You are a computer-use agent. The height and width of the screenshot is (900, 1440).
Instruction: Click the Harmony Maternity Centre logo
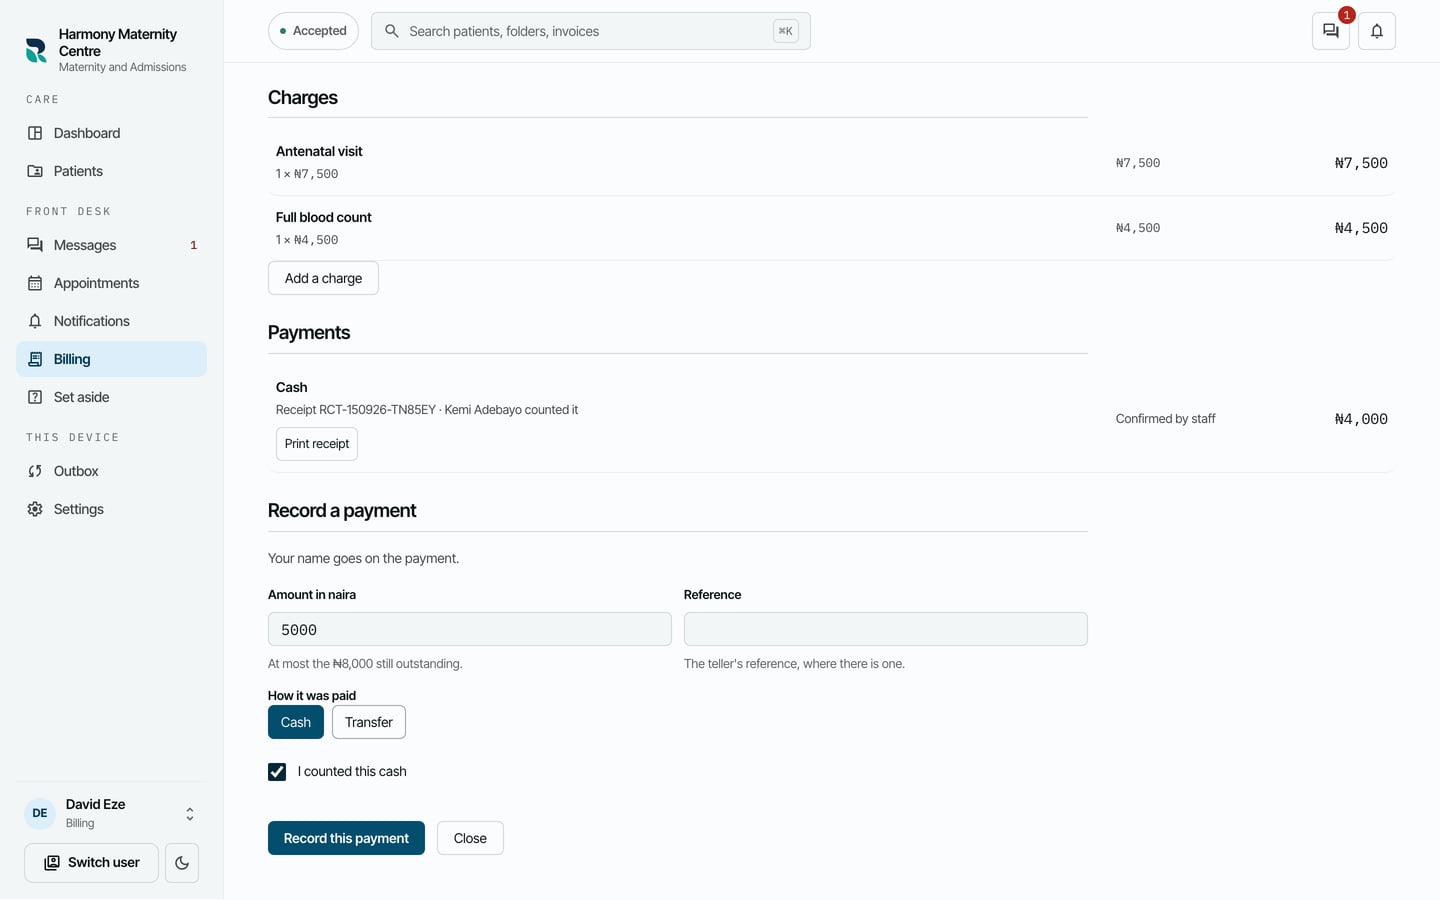point(36,50)
